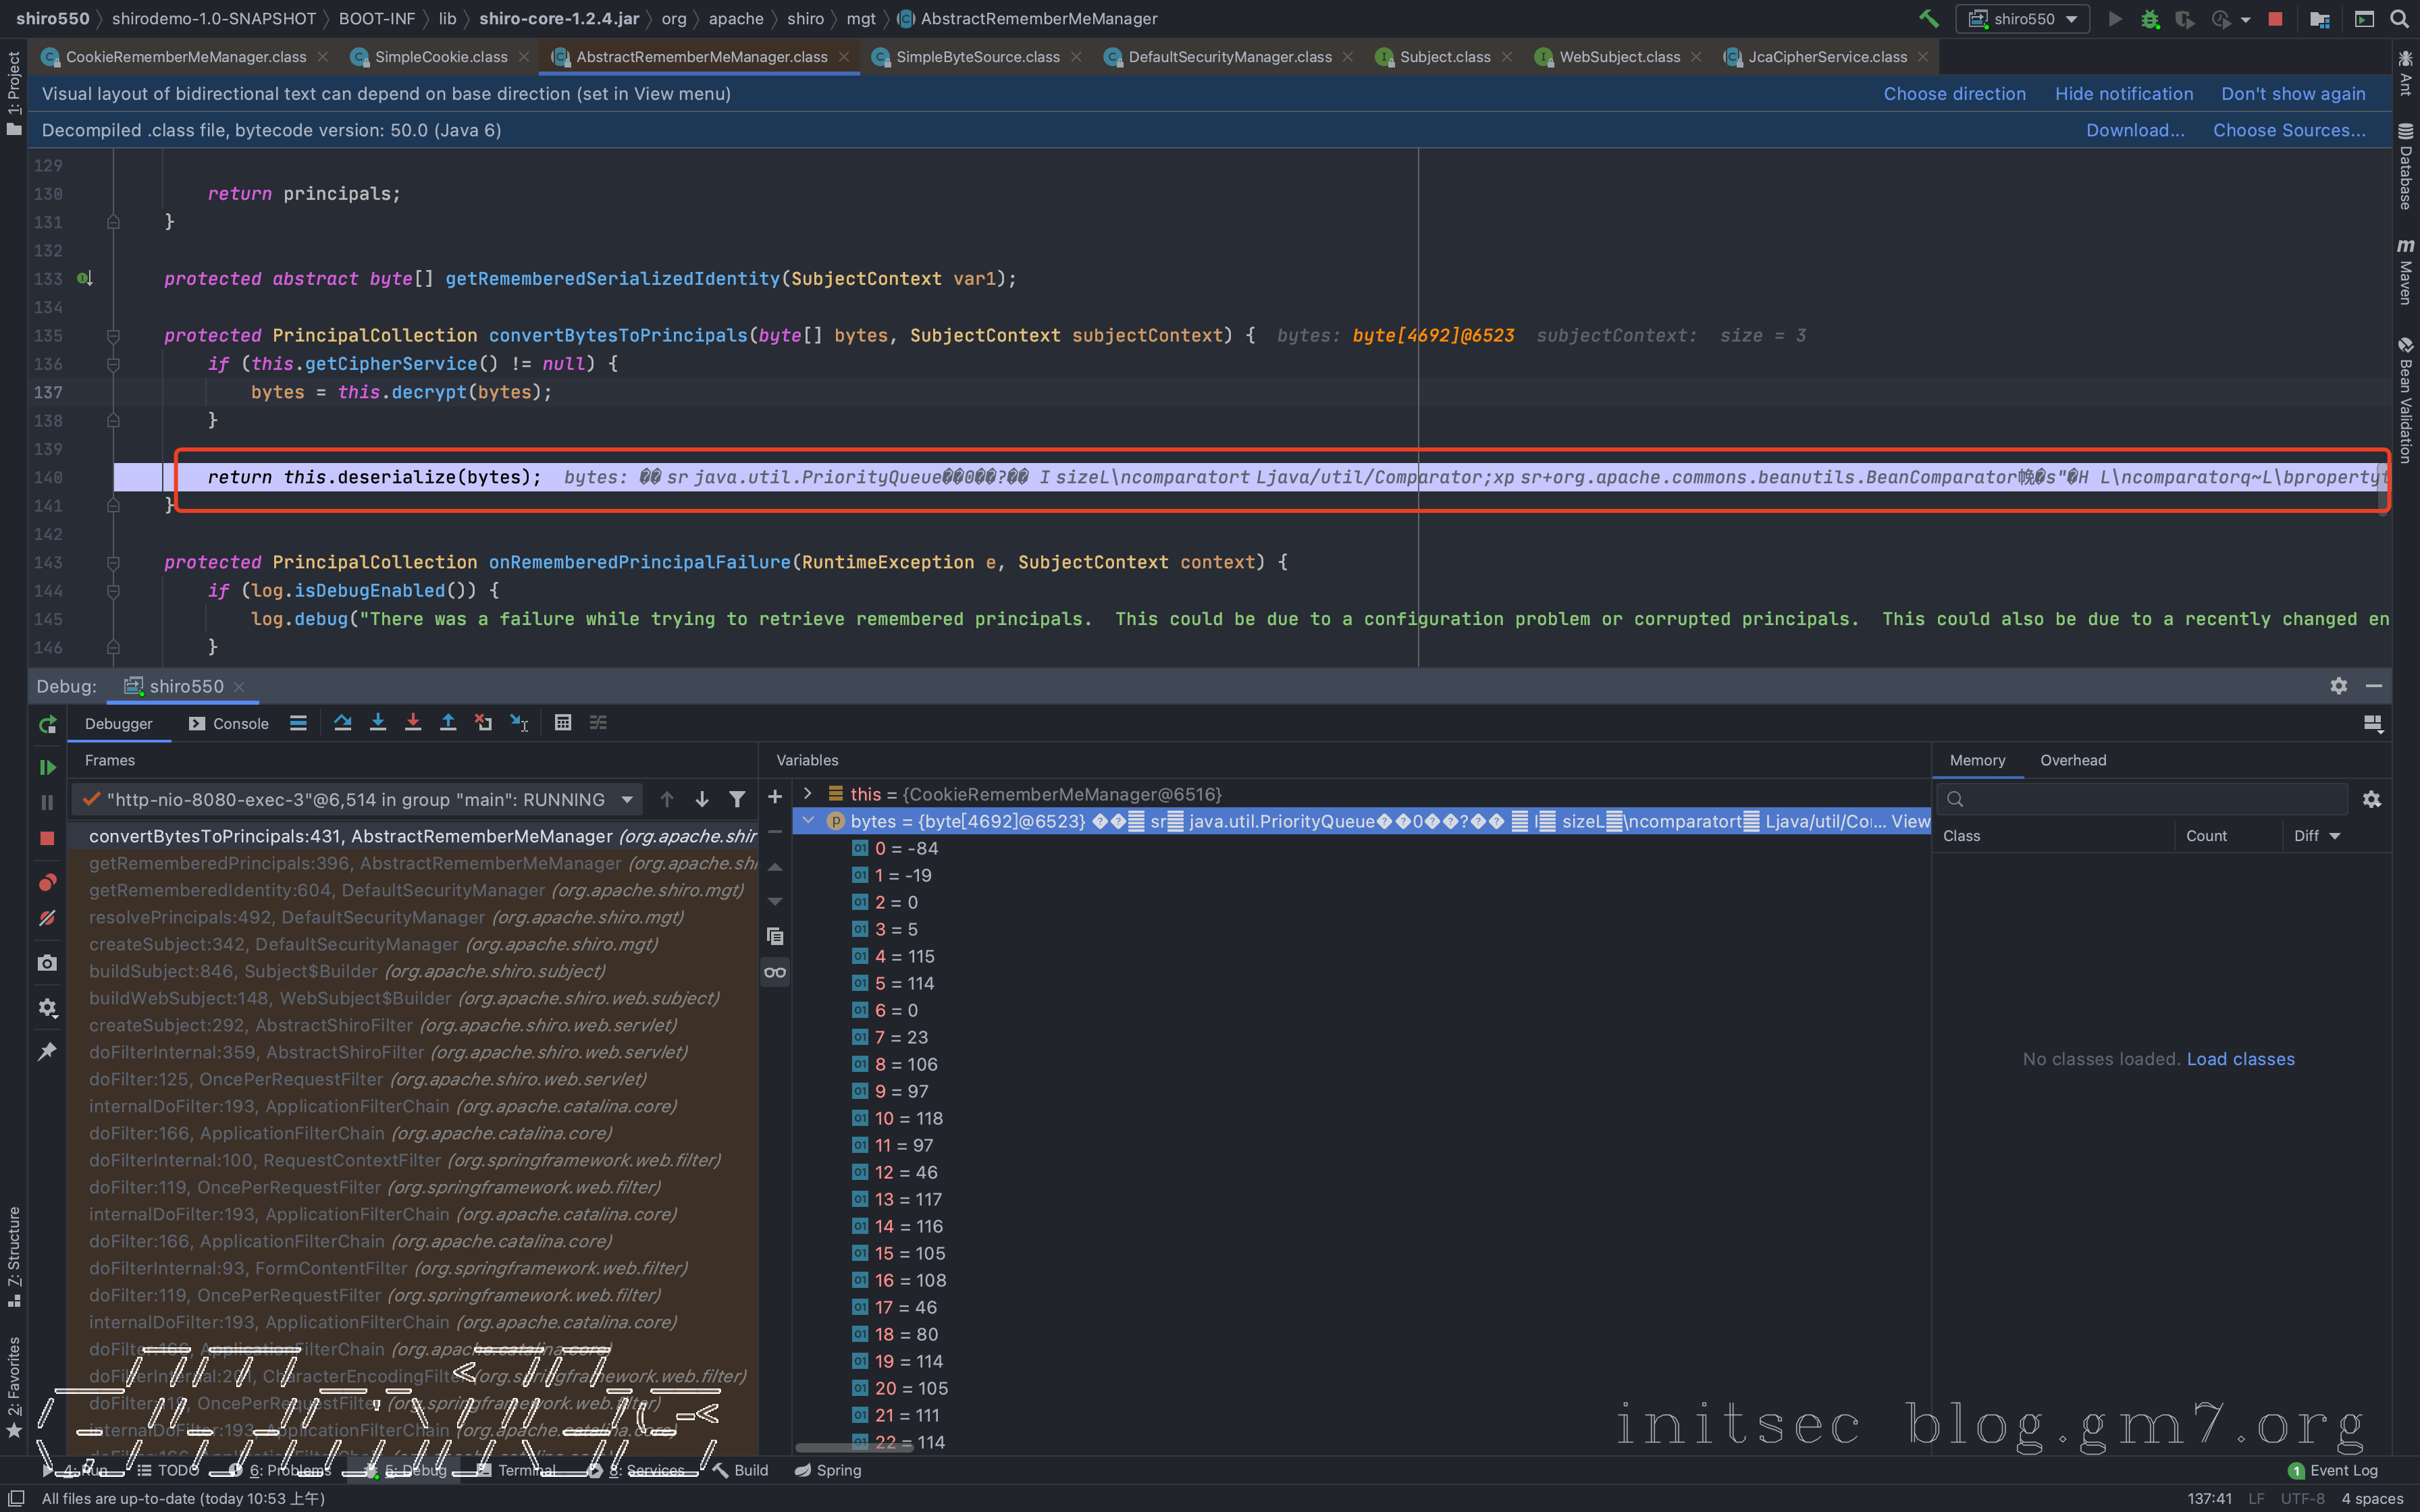The image size is (2420, 1512).
Task: Open the DefaultSecurityManager.class editor tab
Action: [1229, 57]
